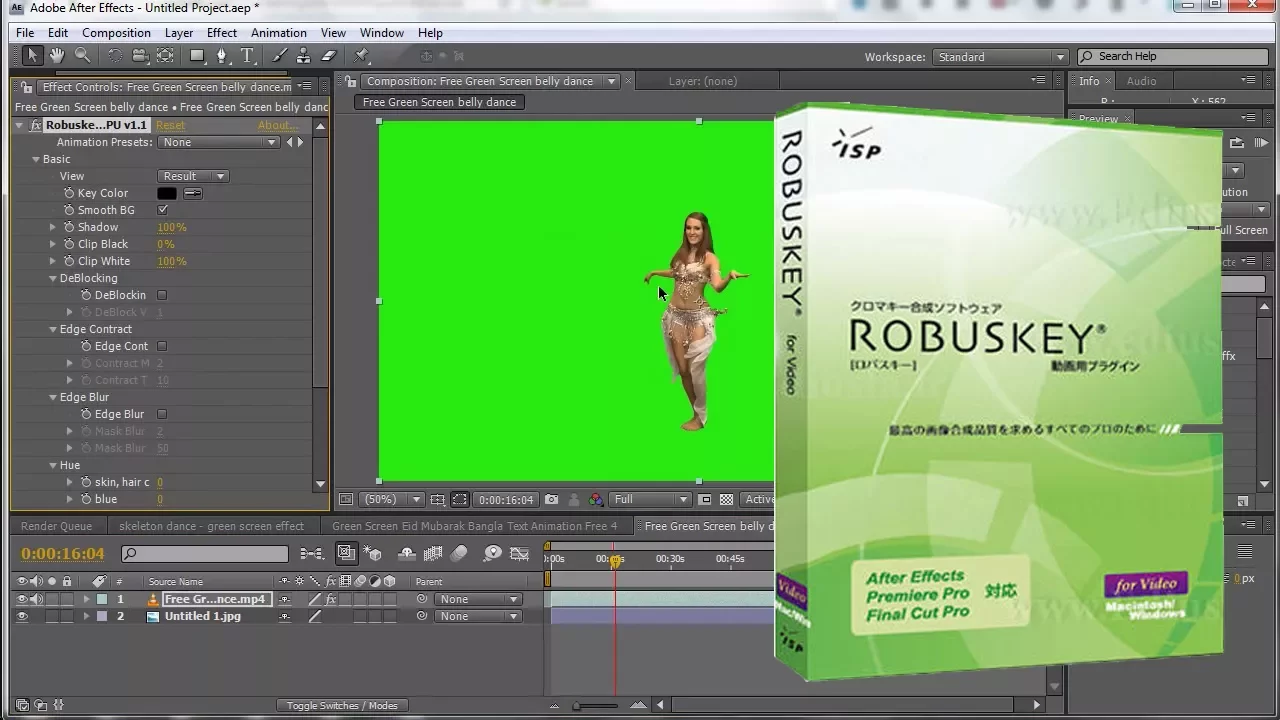
Task: Click Brainstorm icon in timeline
Action: 492,553
